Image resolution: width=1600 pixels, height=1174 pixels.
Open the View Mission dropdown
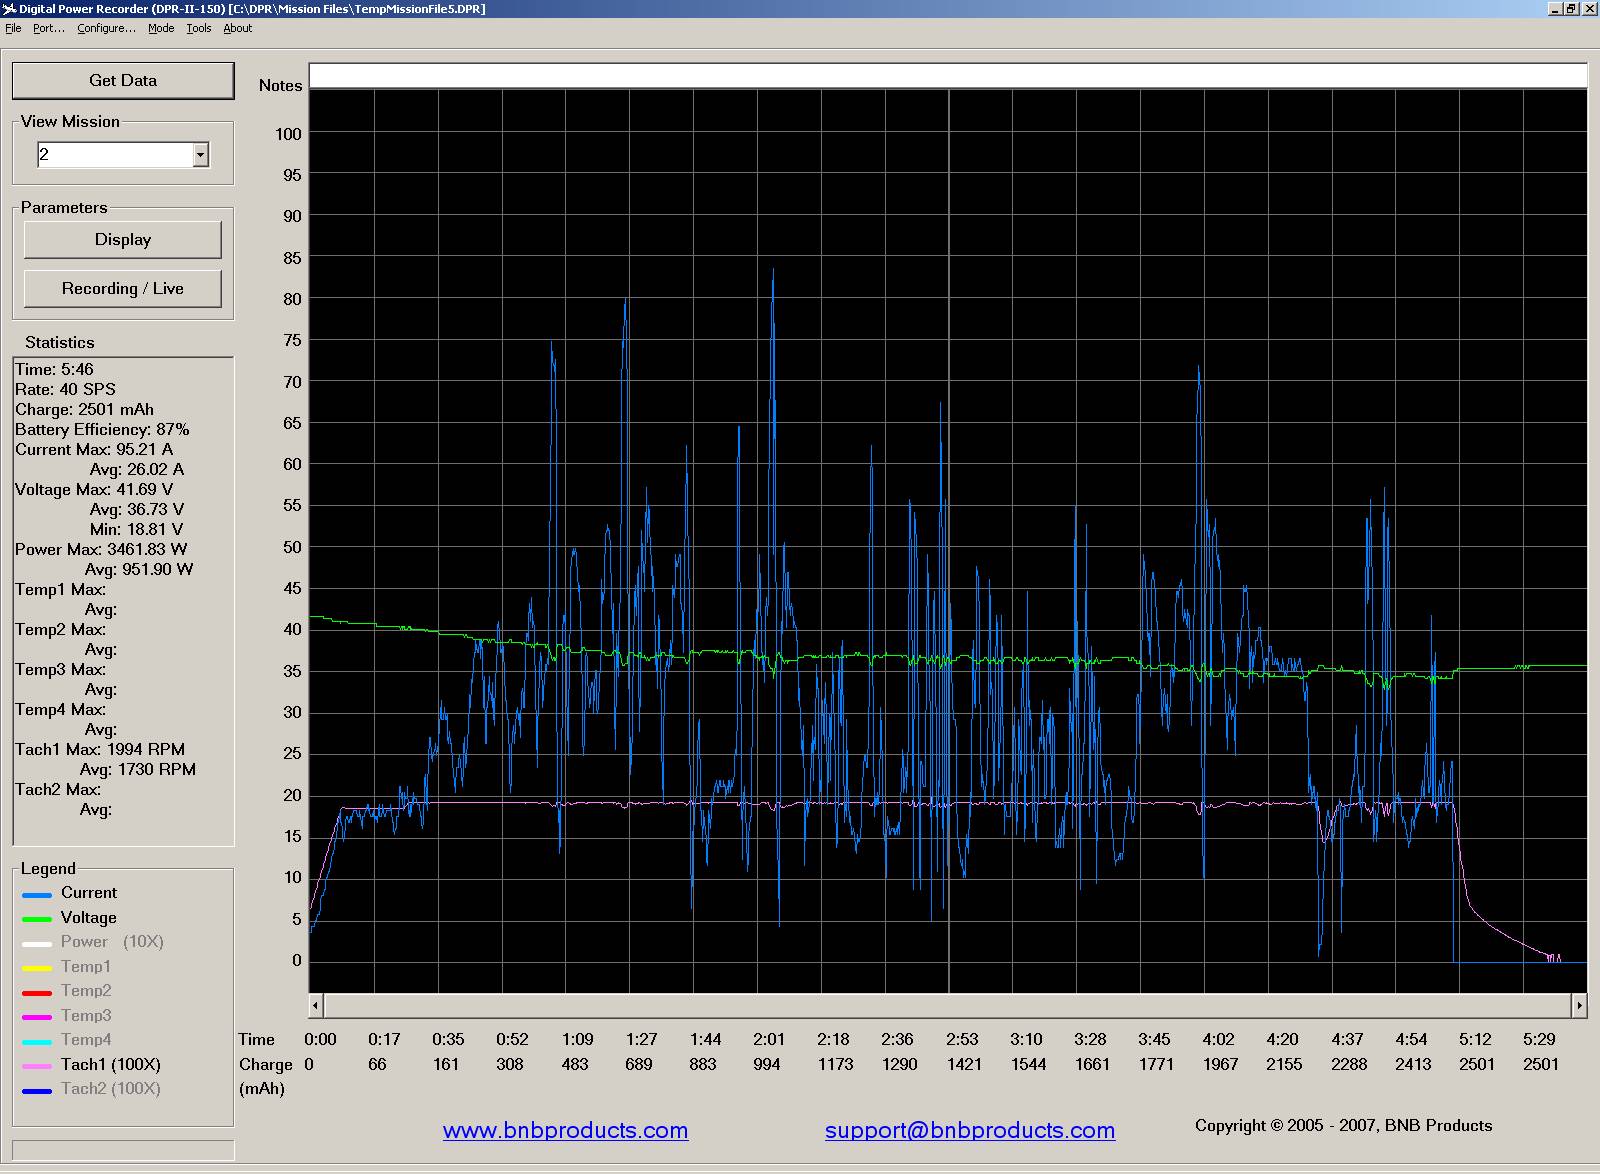point(200,155)
